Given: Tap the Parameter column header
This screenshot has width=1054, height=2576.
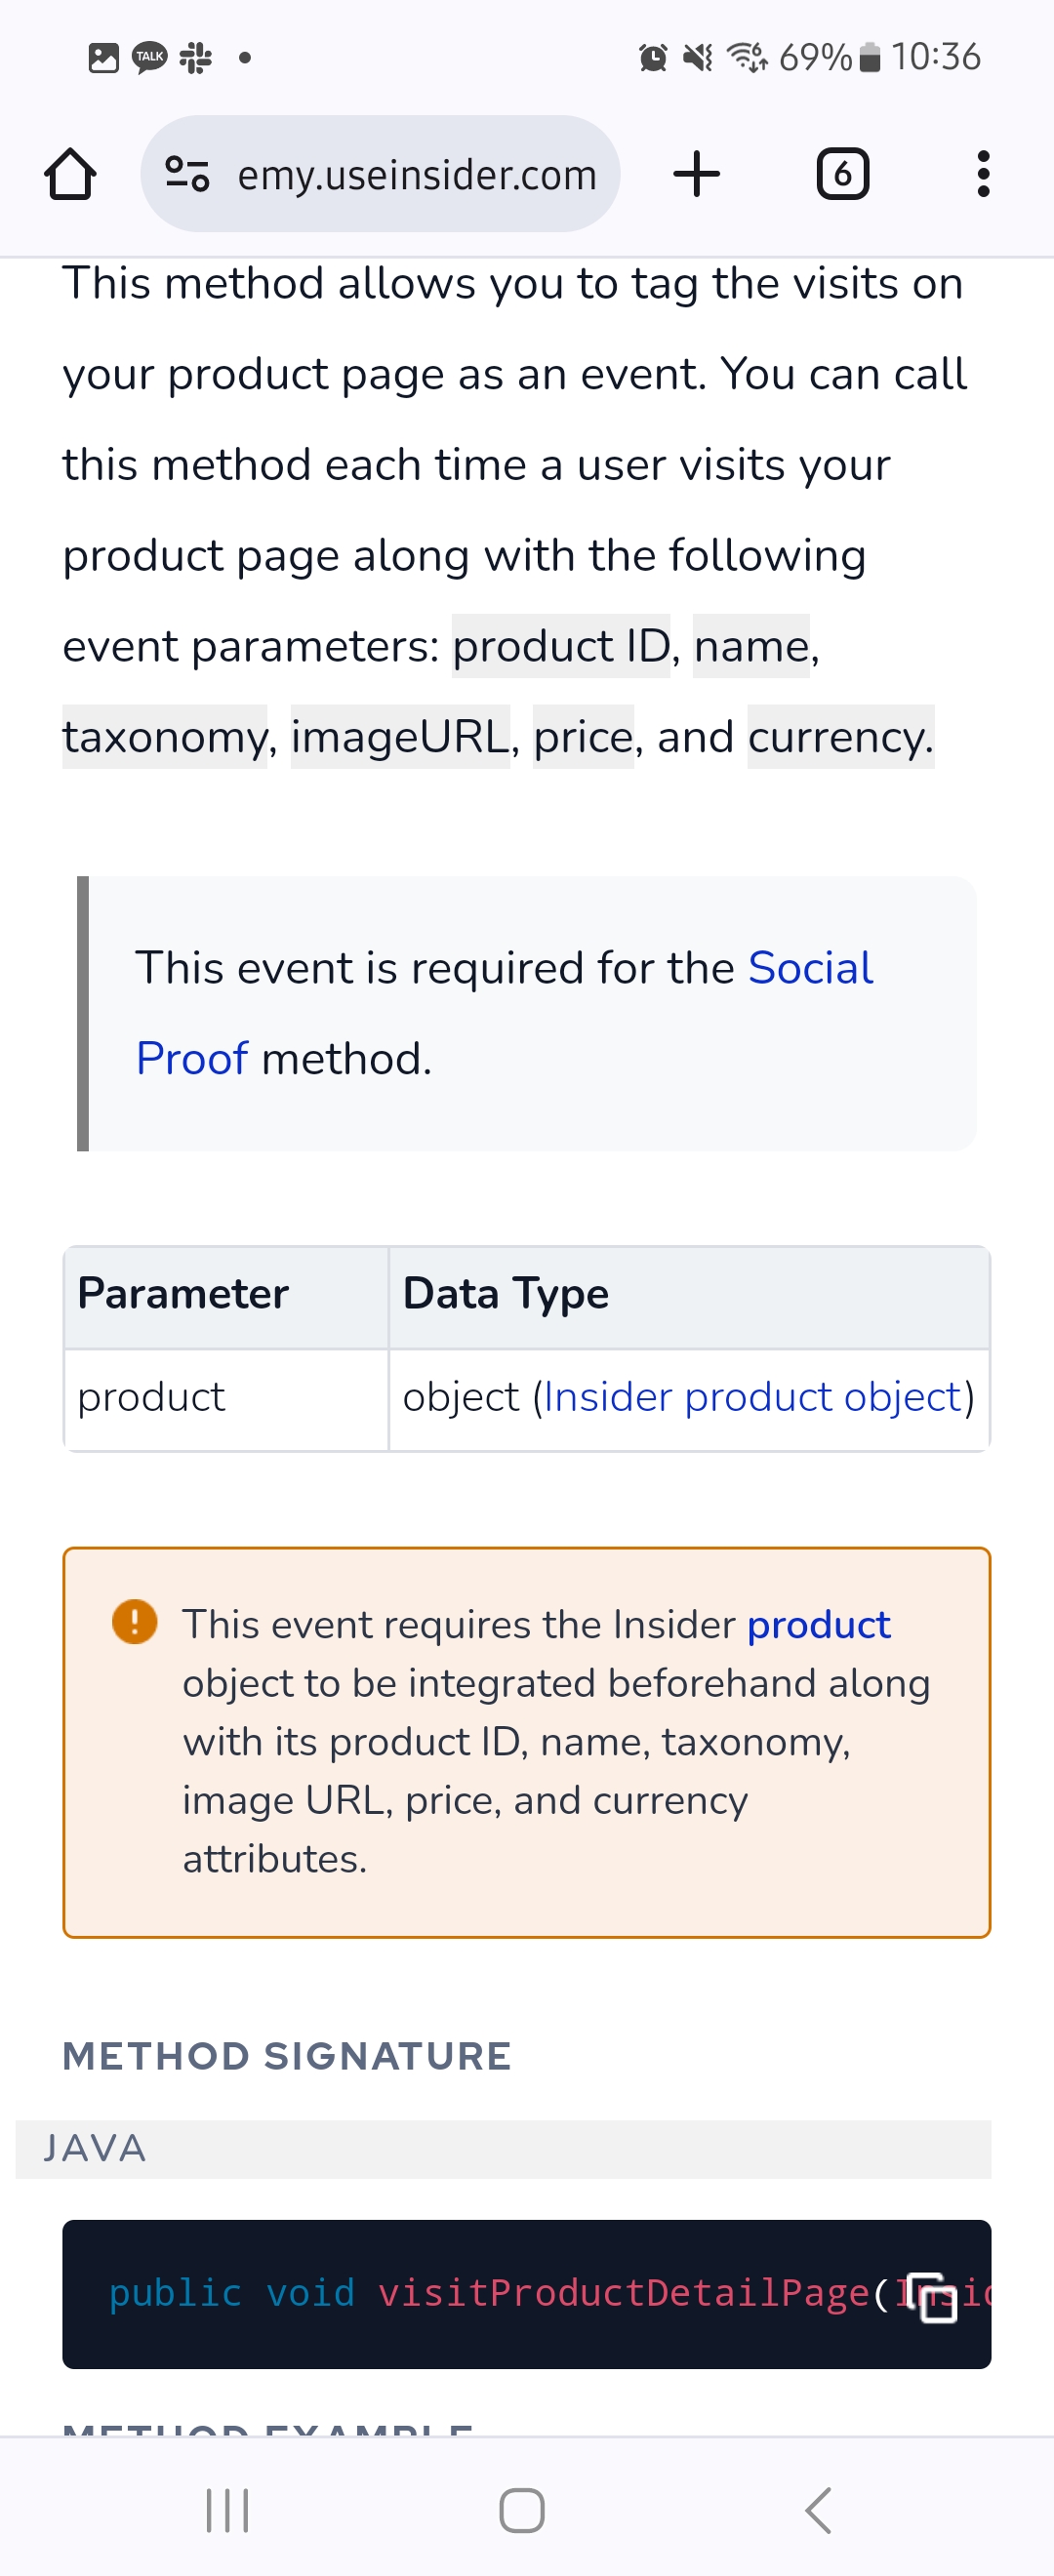Looking at the screenshot, I should 184,1294.
